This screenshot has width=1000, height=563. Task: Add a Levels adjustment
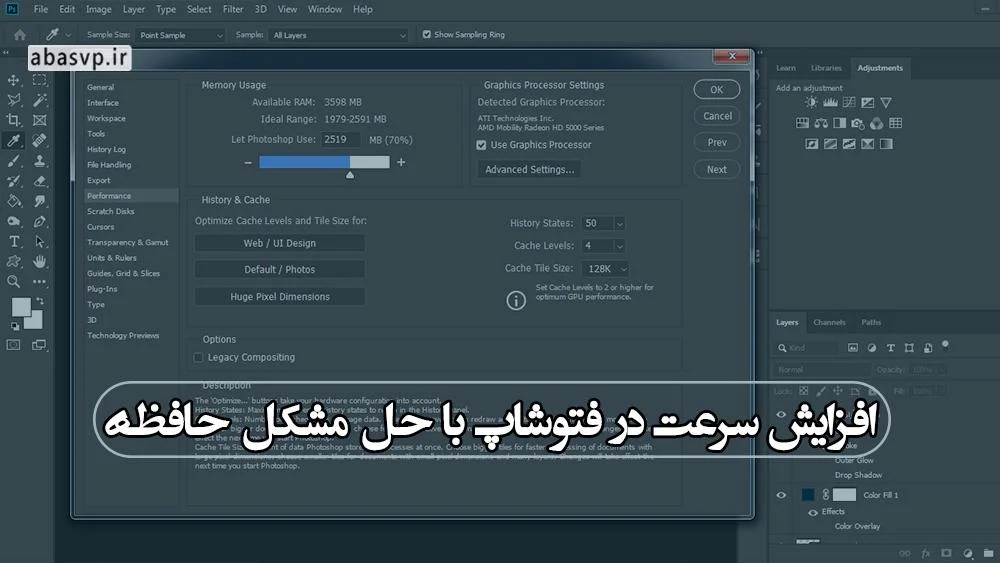830,102
